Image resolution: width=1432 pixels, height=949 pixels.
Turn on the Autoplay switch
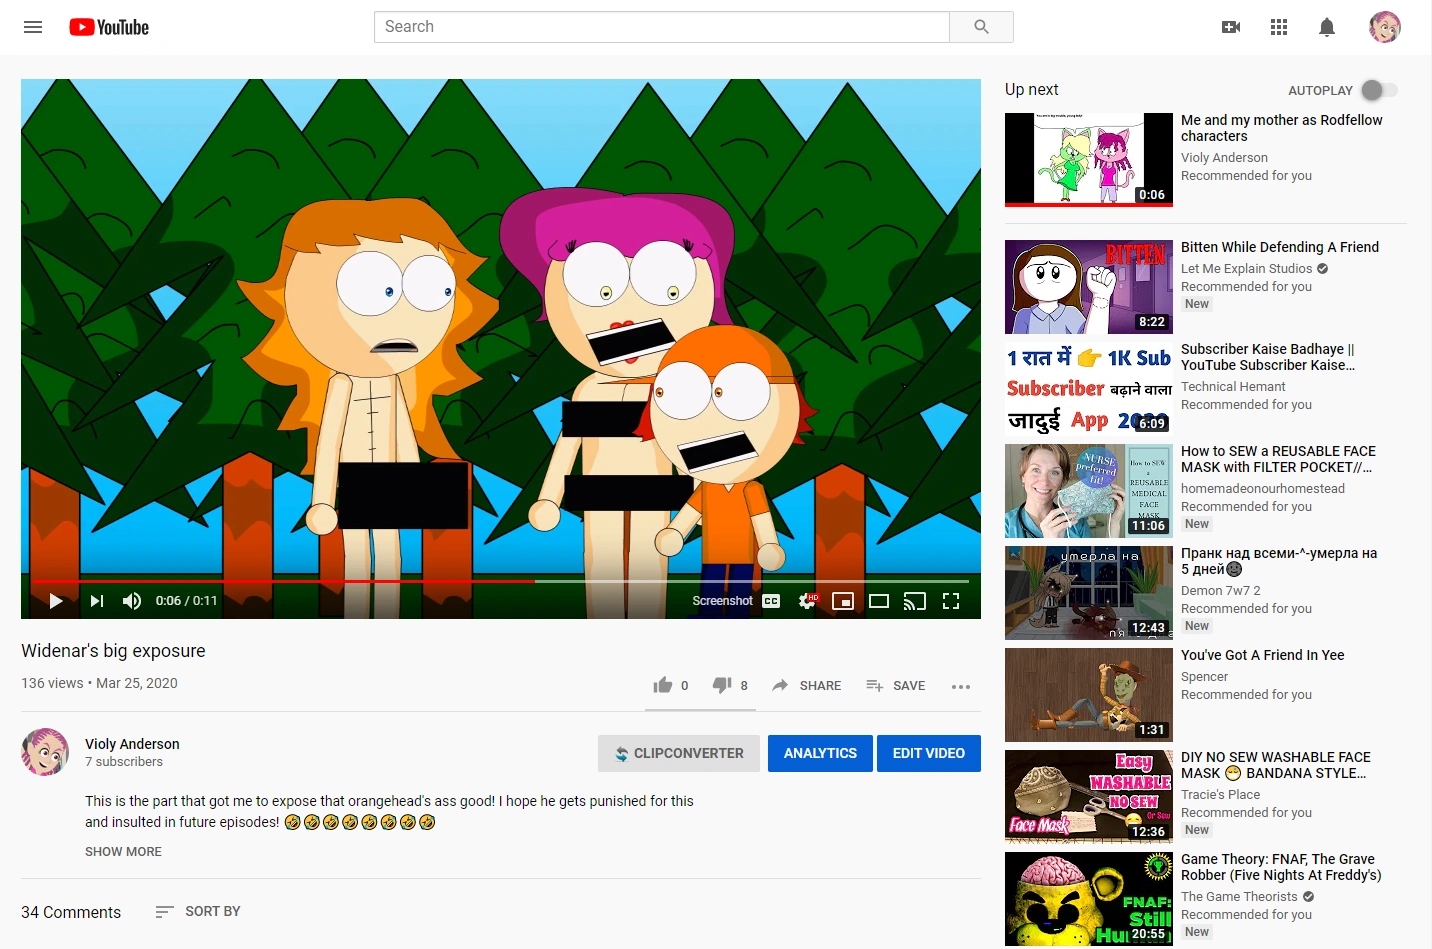(1379, 90)
